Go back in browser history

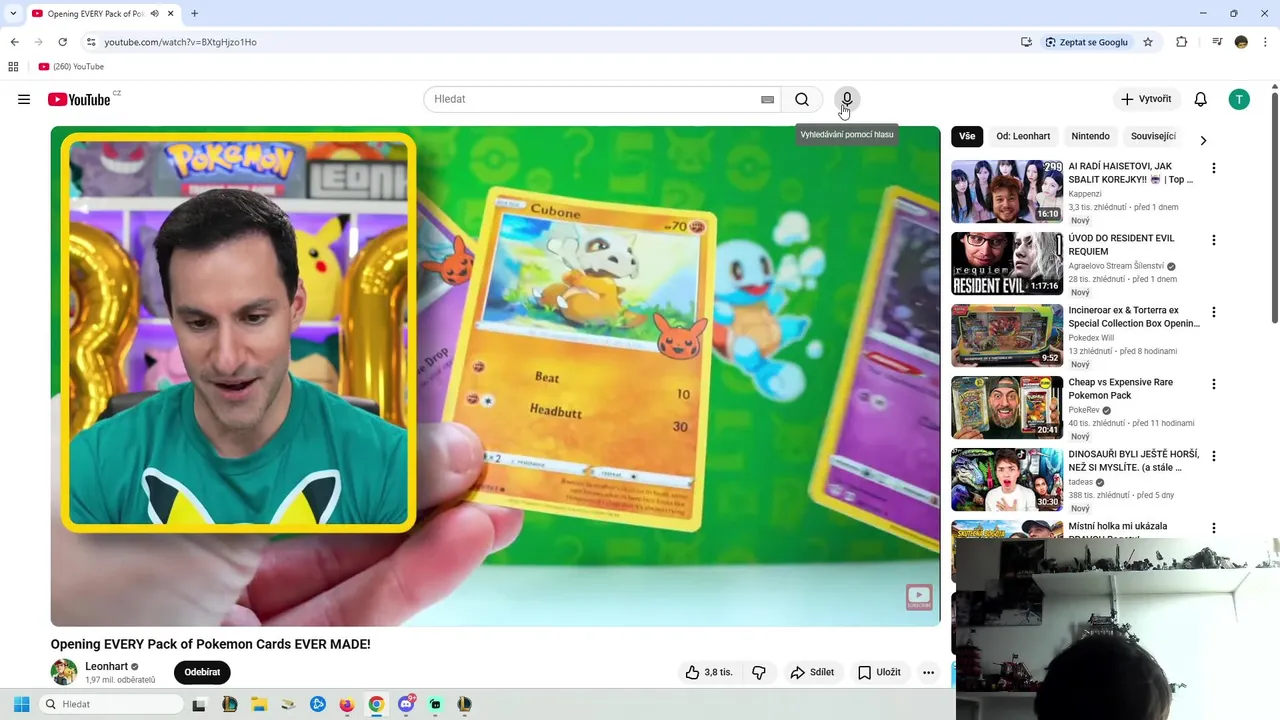[14, 42]
